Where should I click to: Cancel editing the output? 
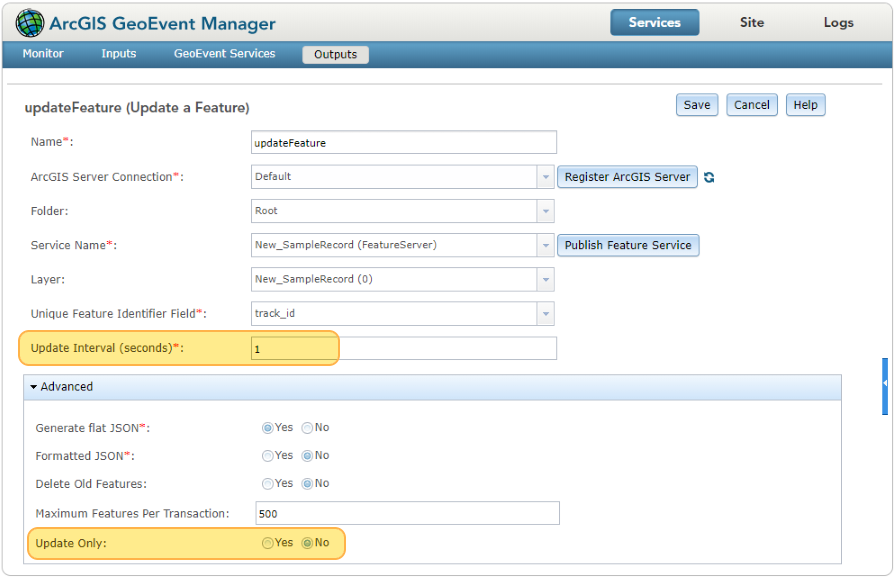point(751,105)
